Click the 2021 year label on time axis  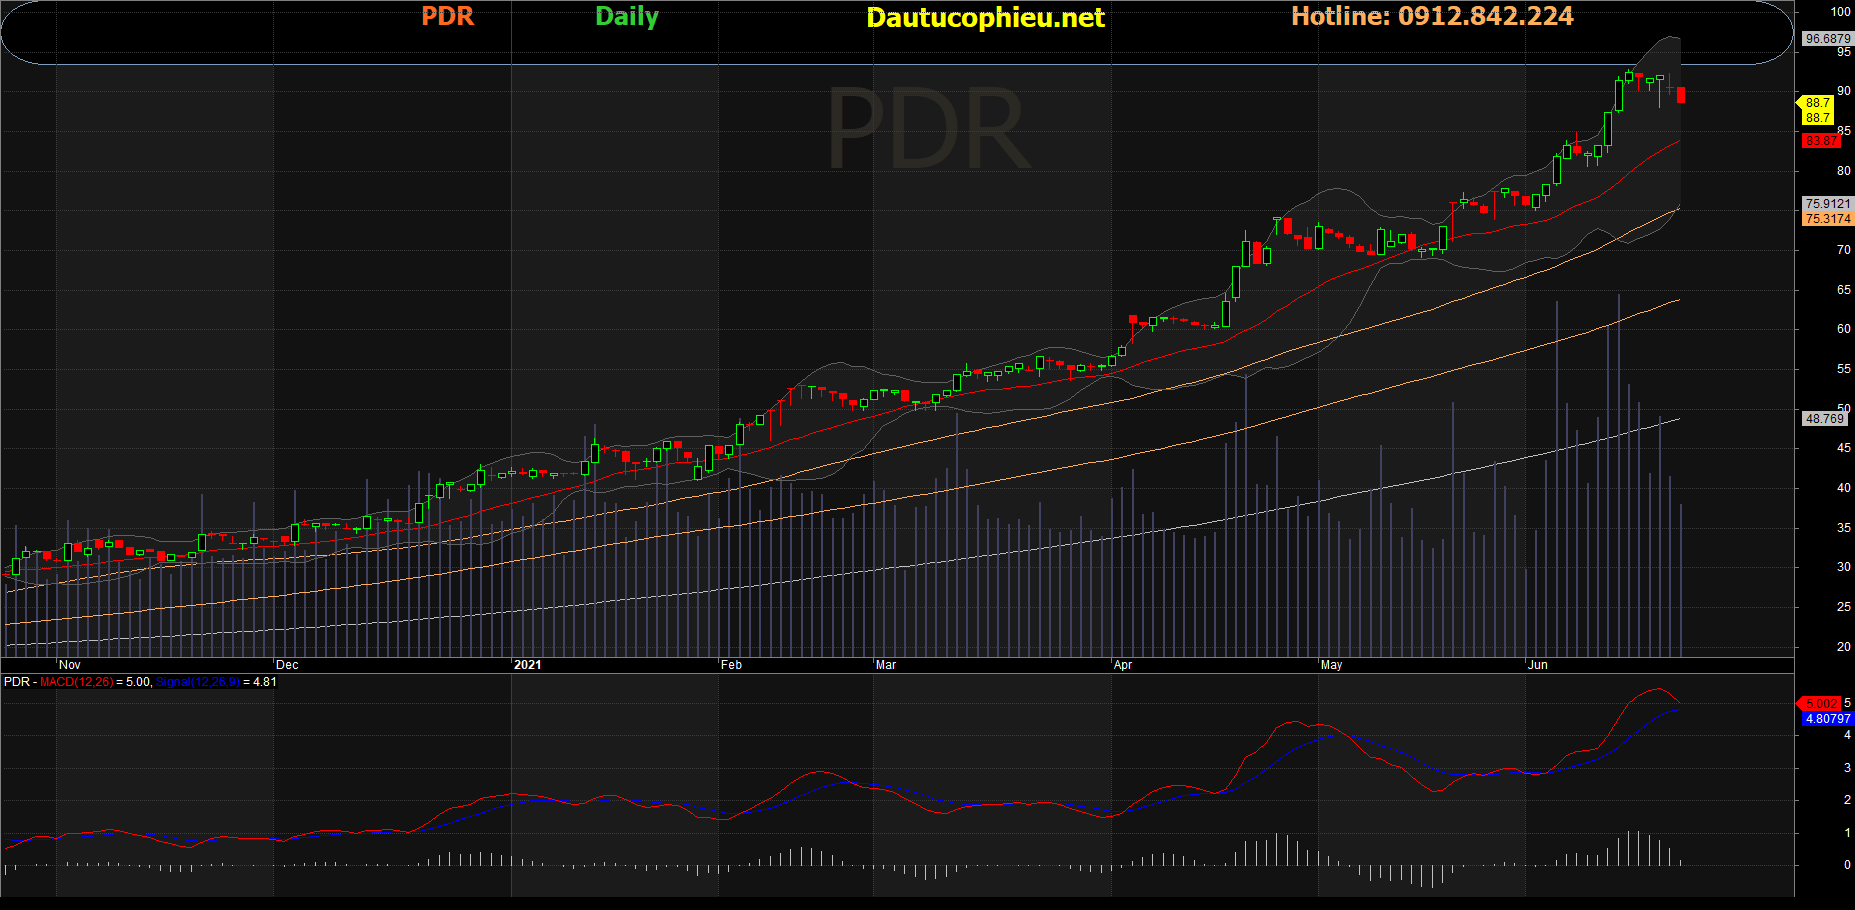click(527, 665)
